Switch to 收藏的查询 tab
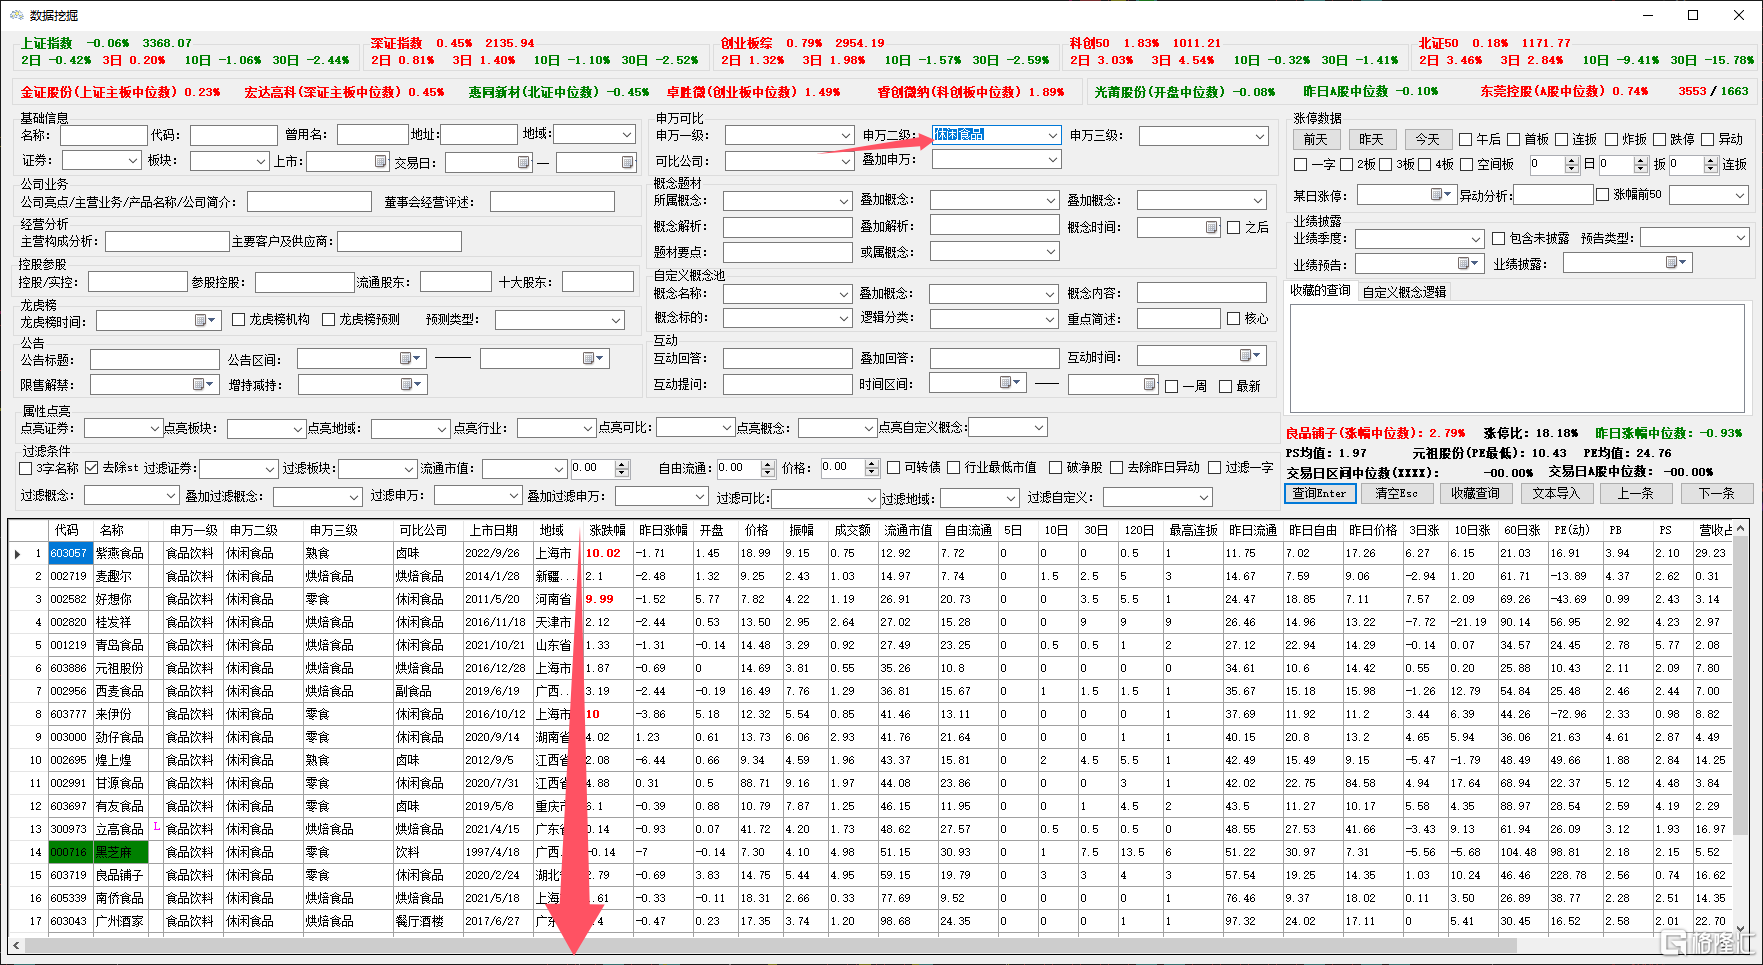This screenshot has height=965, width=1763. (x=1320, y=291)
